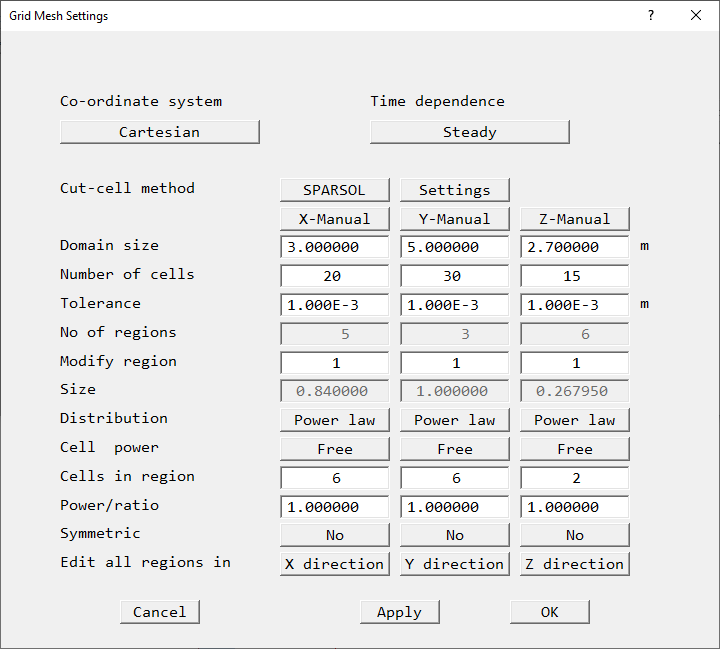Click the help question mark icon
Image resolution: width=720 pixels, height=649 pixels.
coord(651,16)
